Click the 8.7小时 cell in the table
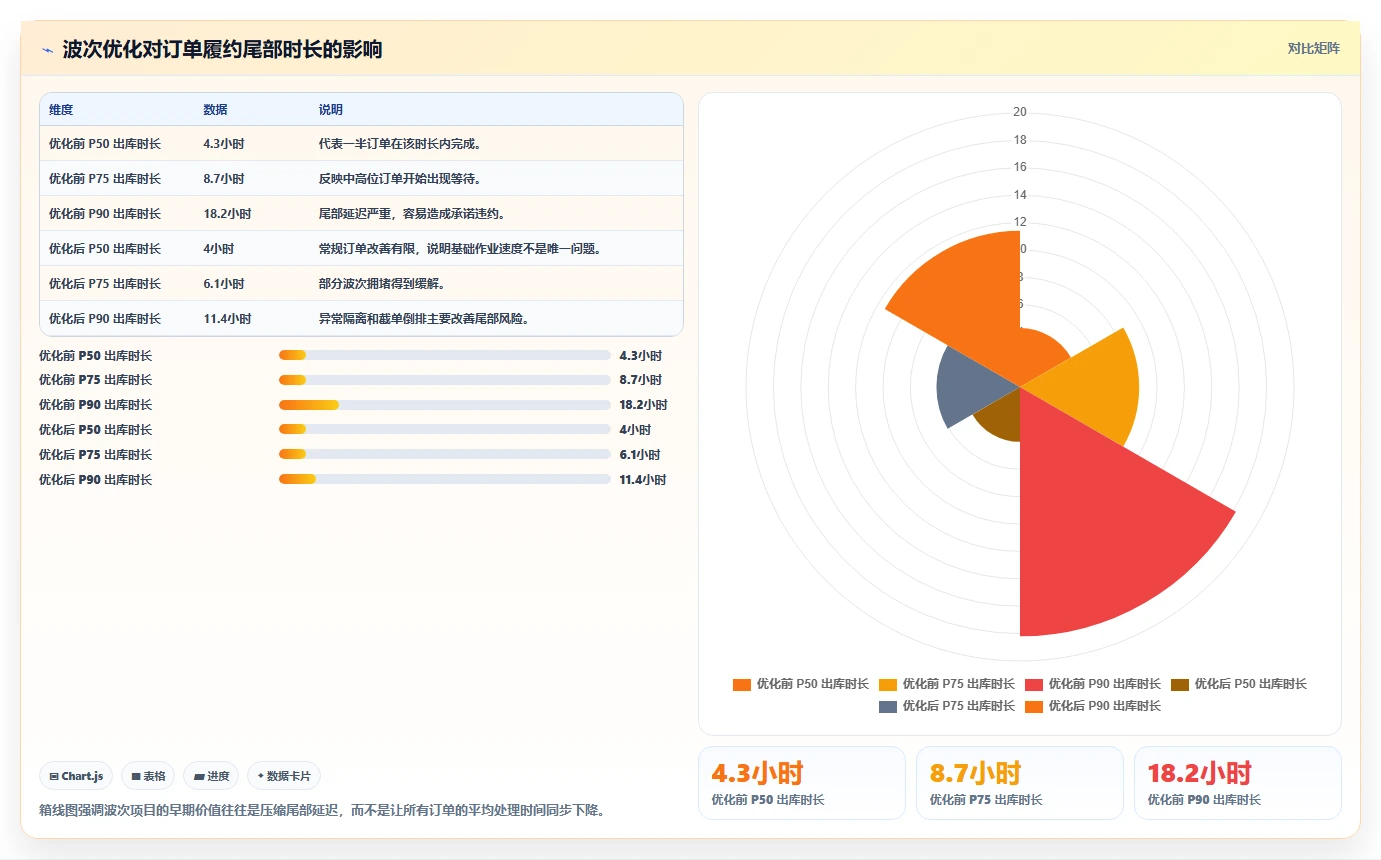The height and width of the screenshot is (860, 1381). click(224, 179)
